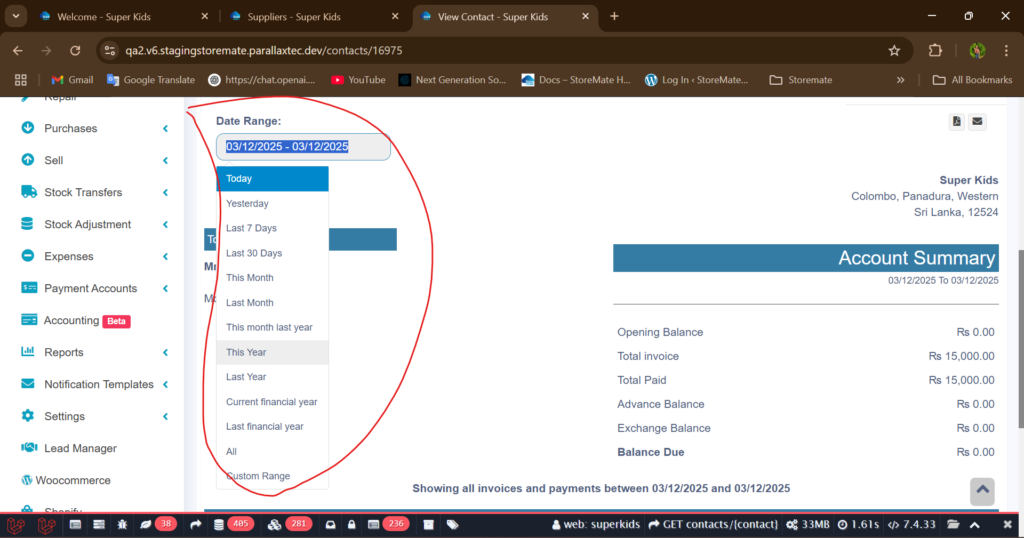Switch to Suppliers - Super Kids tab
This screenshot has width=1024, height=538.
coord(313,16)
